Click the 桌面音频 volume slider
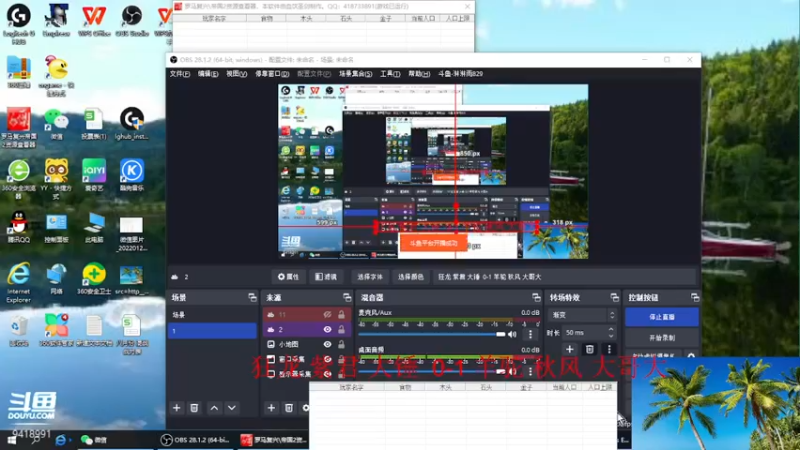Screen dimensions: 800x450 432,371
